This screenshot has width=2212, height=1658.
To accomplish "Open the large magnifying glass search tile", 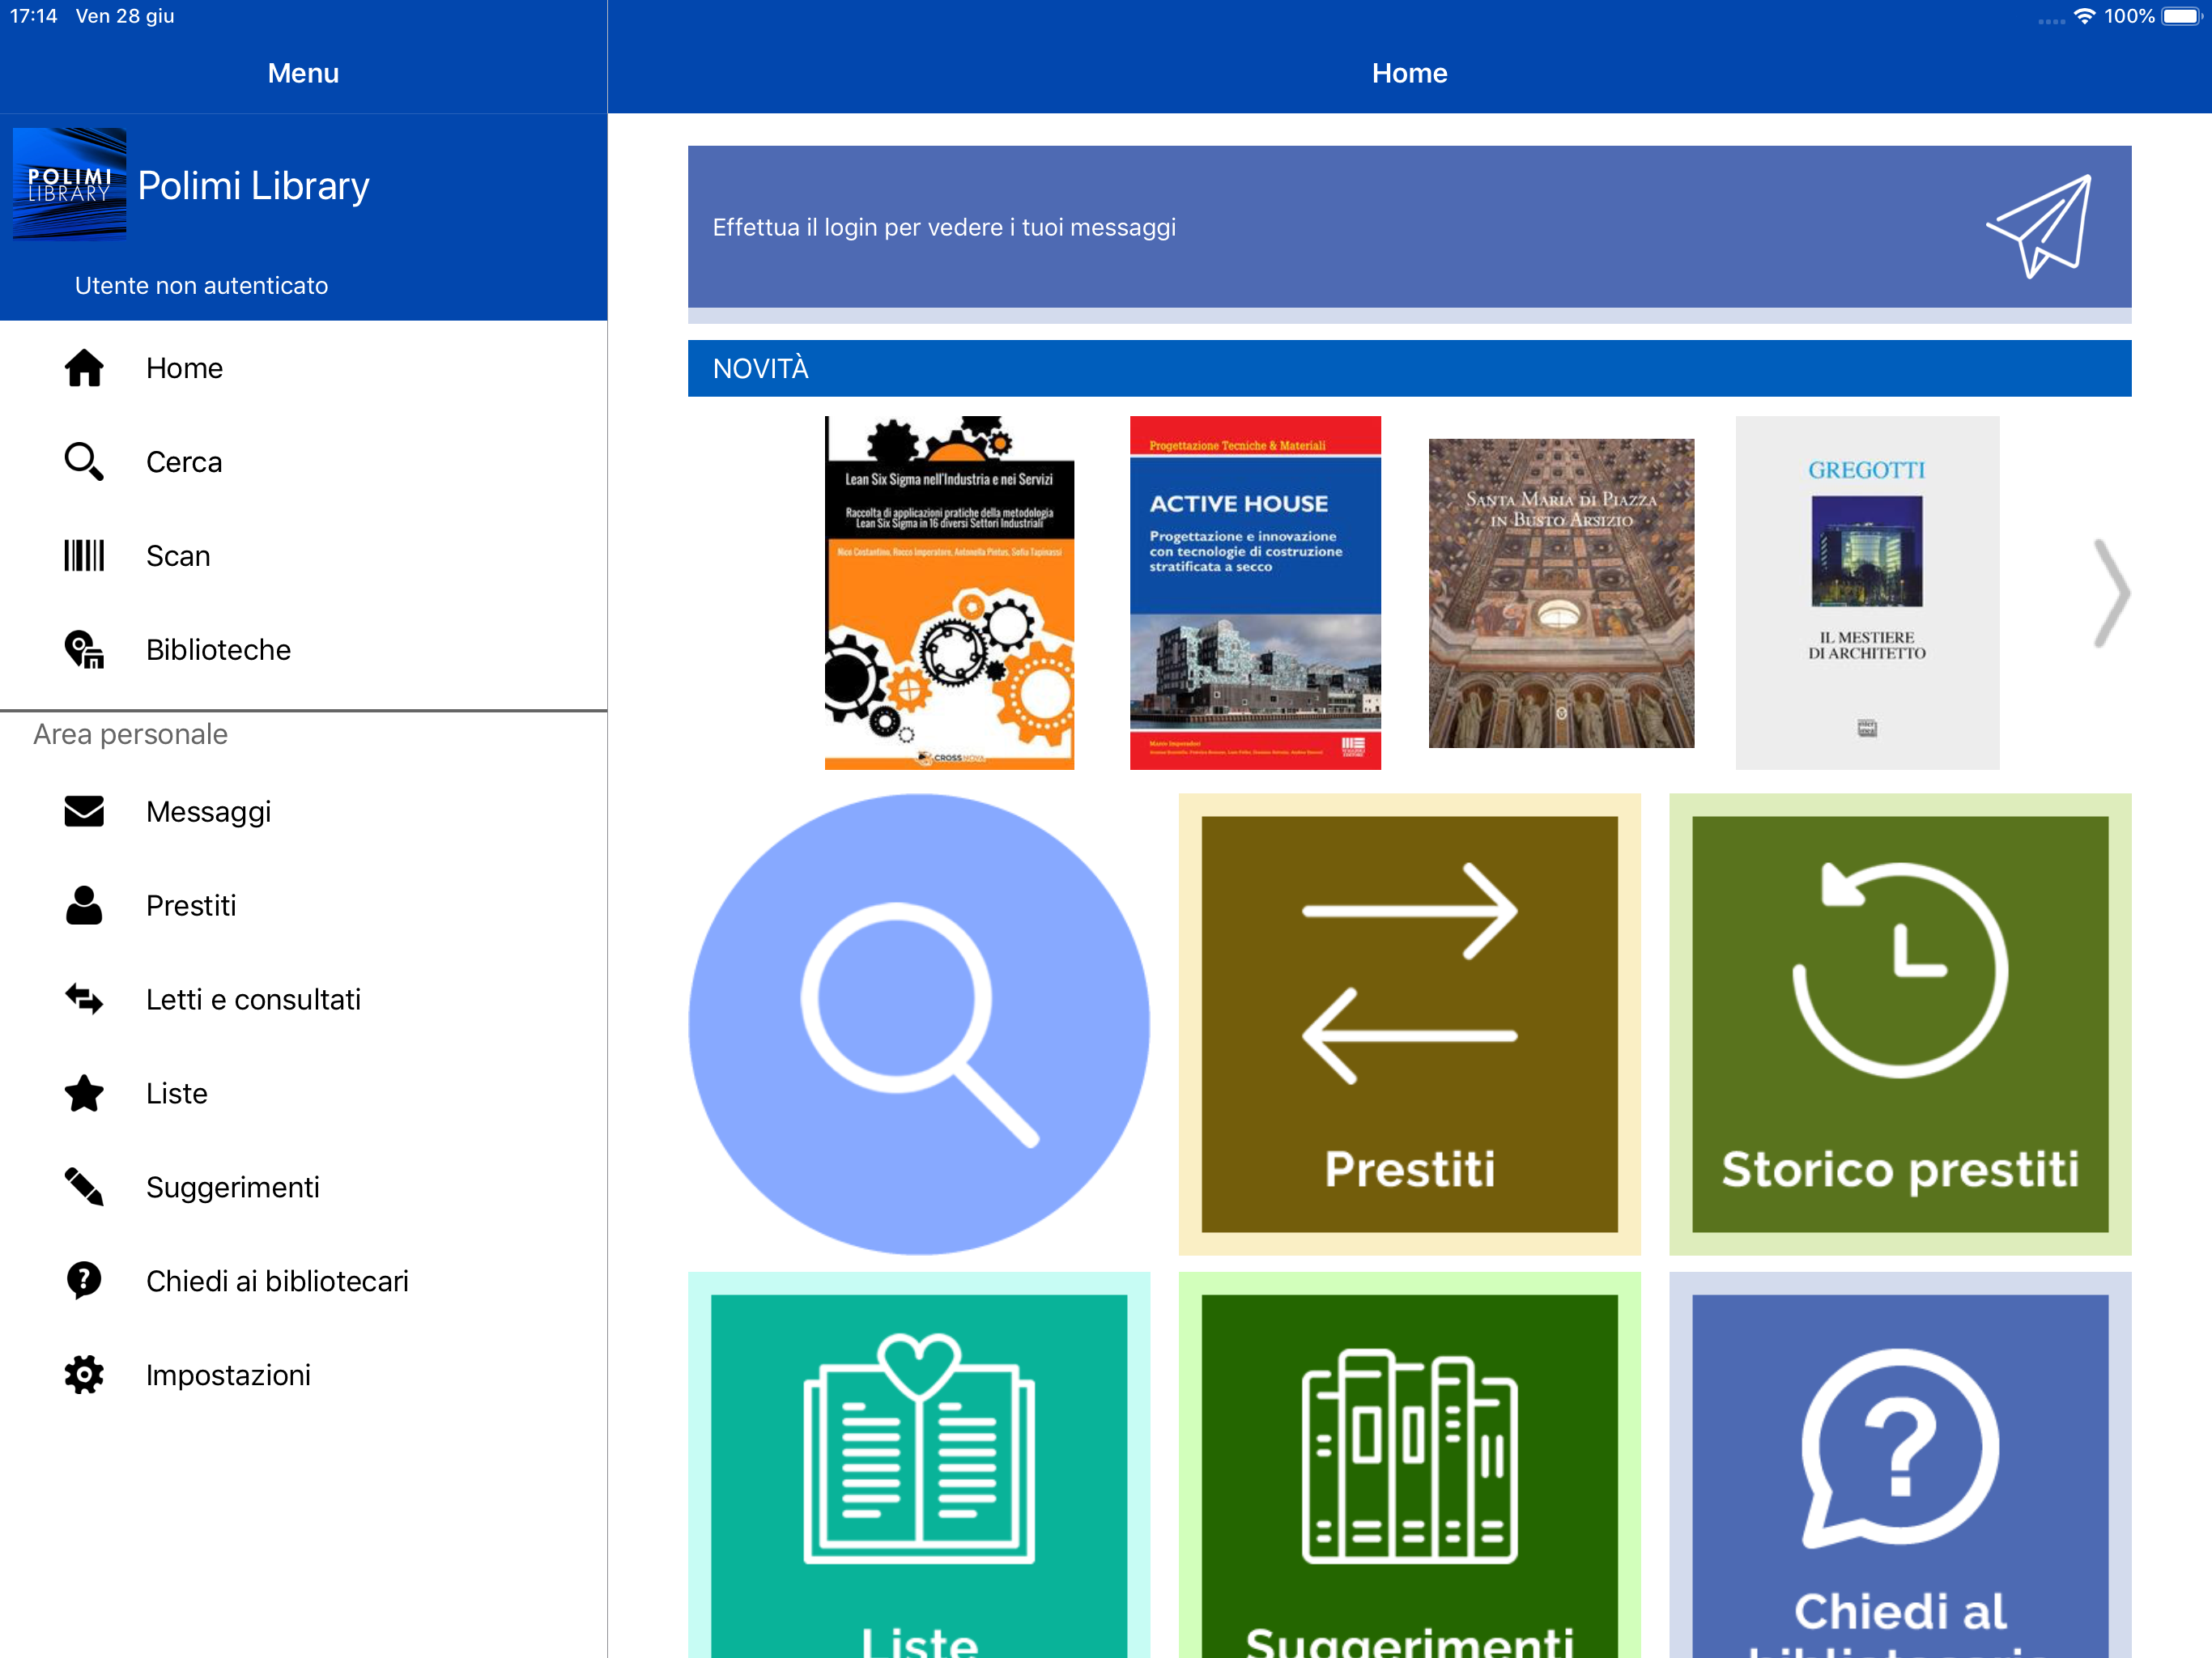I will pyautogui.click(x=919, y=1024).
